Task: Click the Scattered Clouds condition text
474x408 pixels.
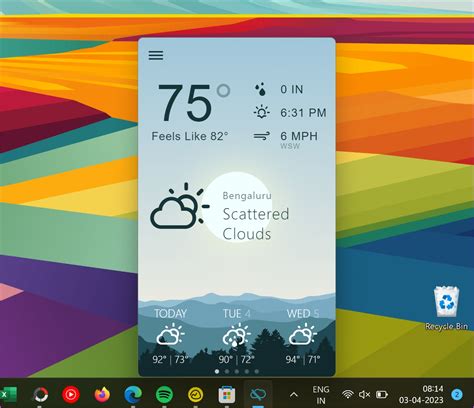Action: [256, 224]
